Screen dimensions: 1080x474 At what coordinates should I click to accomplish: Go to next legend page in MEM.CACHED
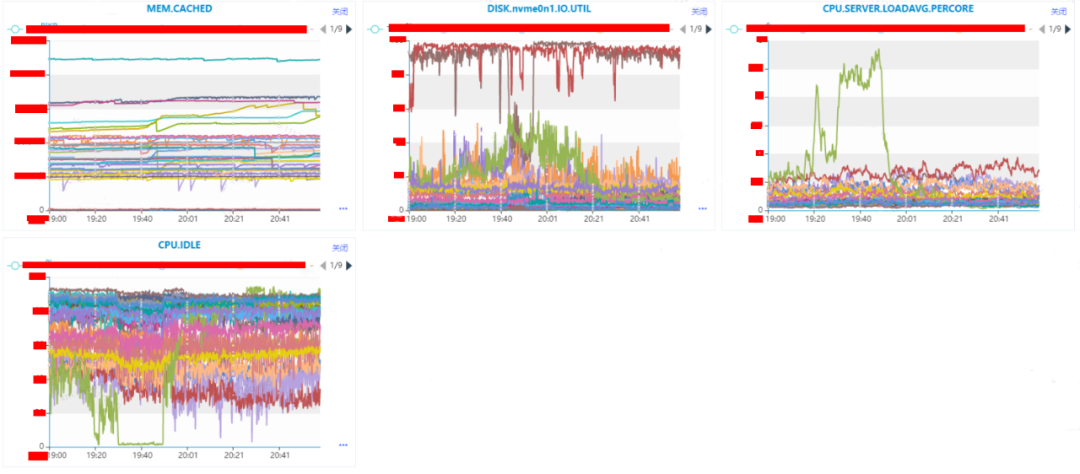[x=349, y=29]
